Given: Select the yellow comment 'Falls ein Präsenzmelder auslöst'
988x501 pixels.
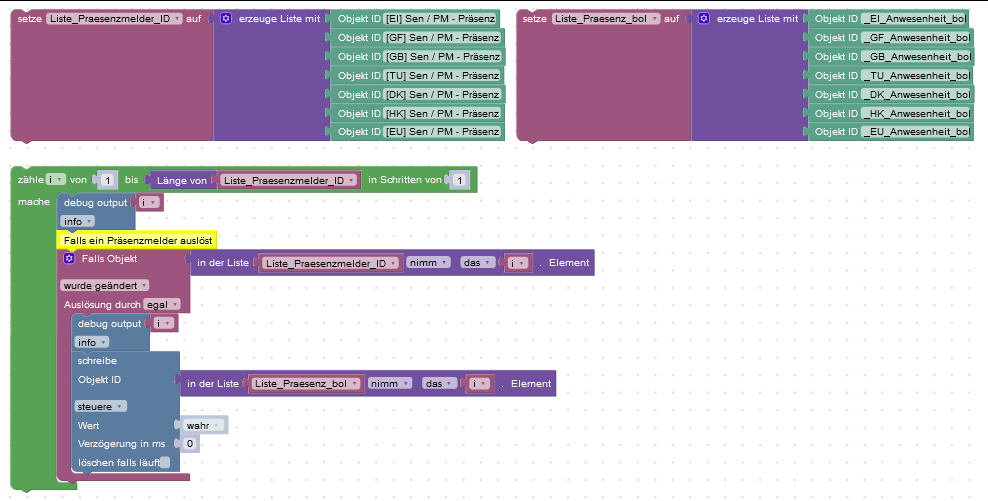Looking at the screenshot, I should pyautogui.click(x=137, y=240).
